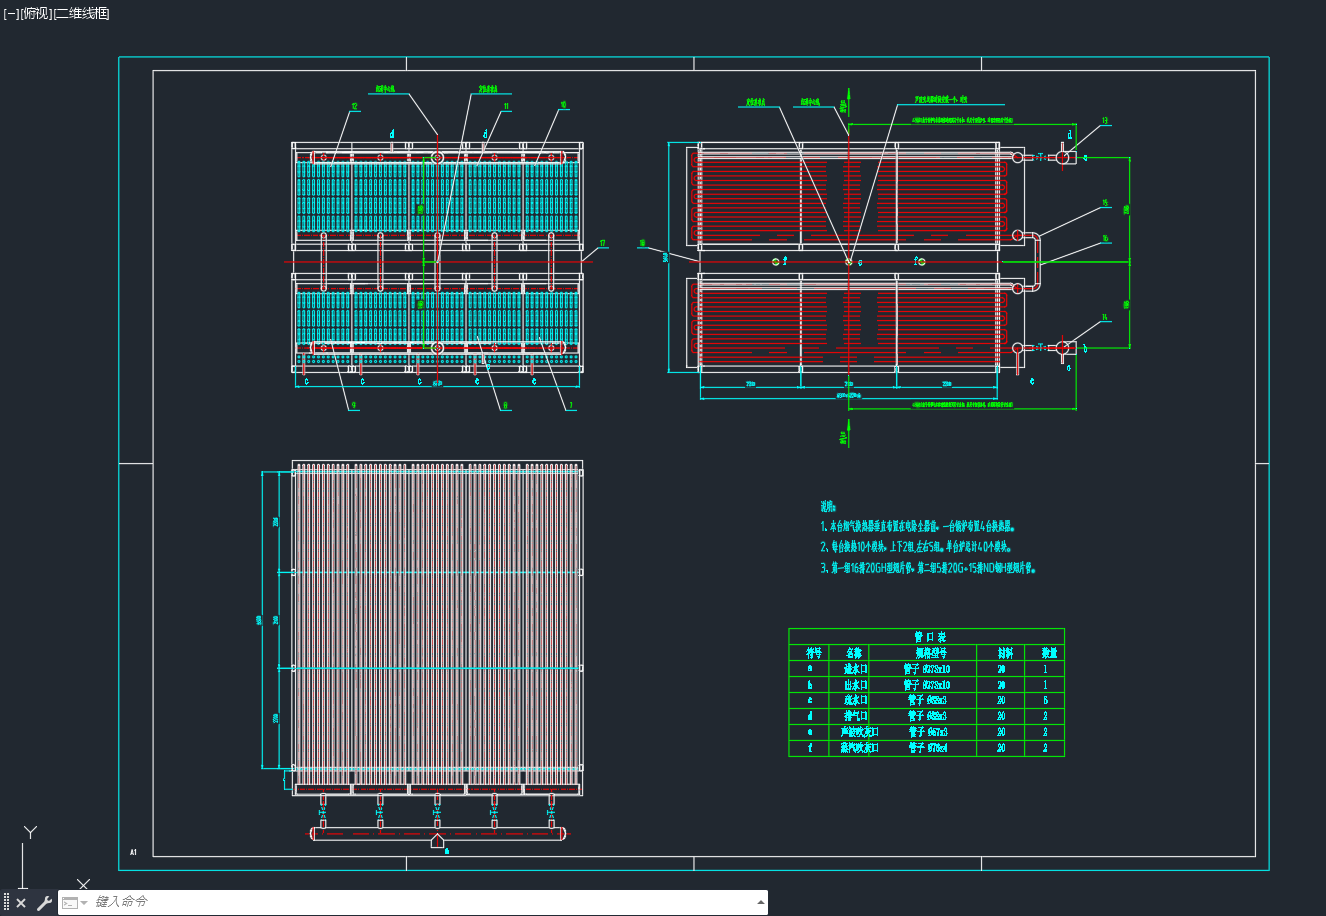Select the pipe spec cell in 进水口 row
This screenshot has height=916, width=1326.
tap(927, 668)
